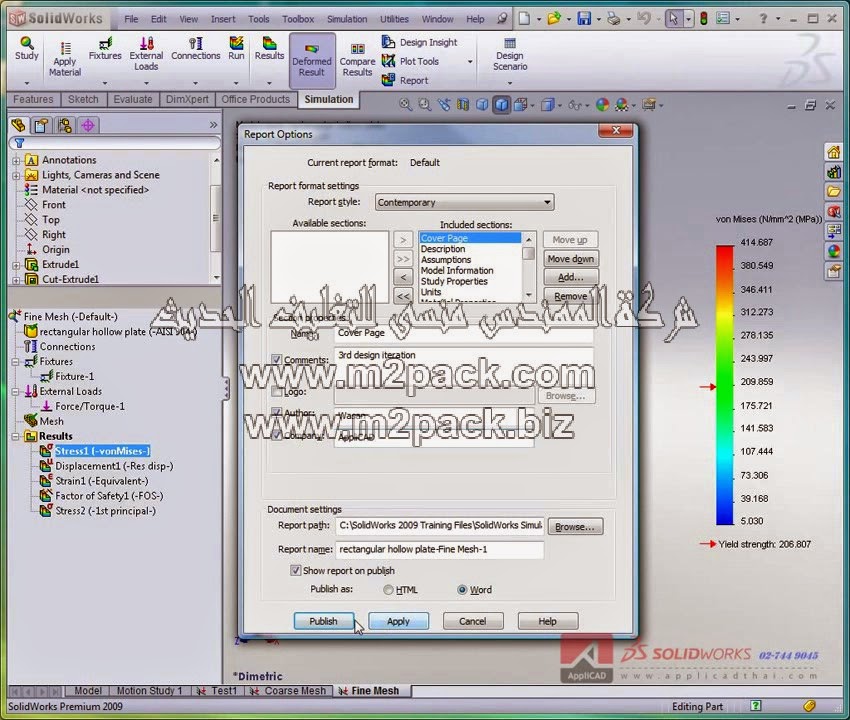The image size is (850, 720).
Task: Launch Design Insight plot
Action: [420, 42]
